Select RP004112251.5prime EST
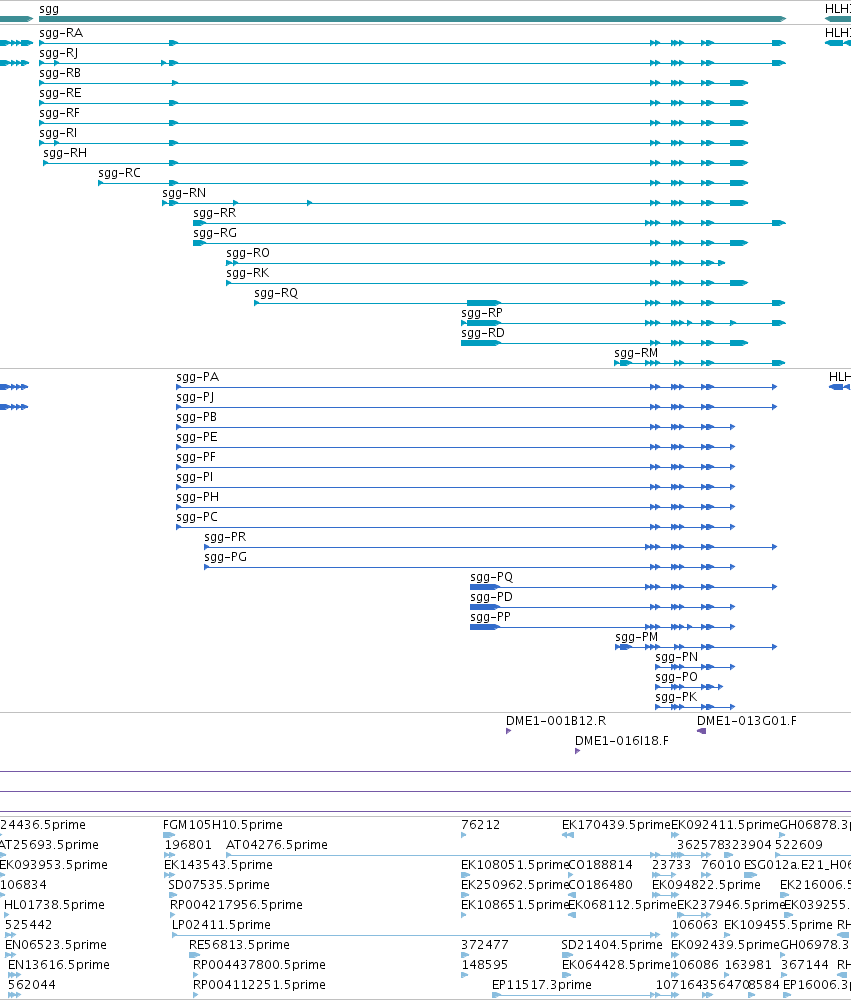This screenshot has width=851, height=1000. click(x=259, y=985)
